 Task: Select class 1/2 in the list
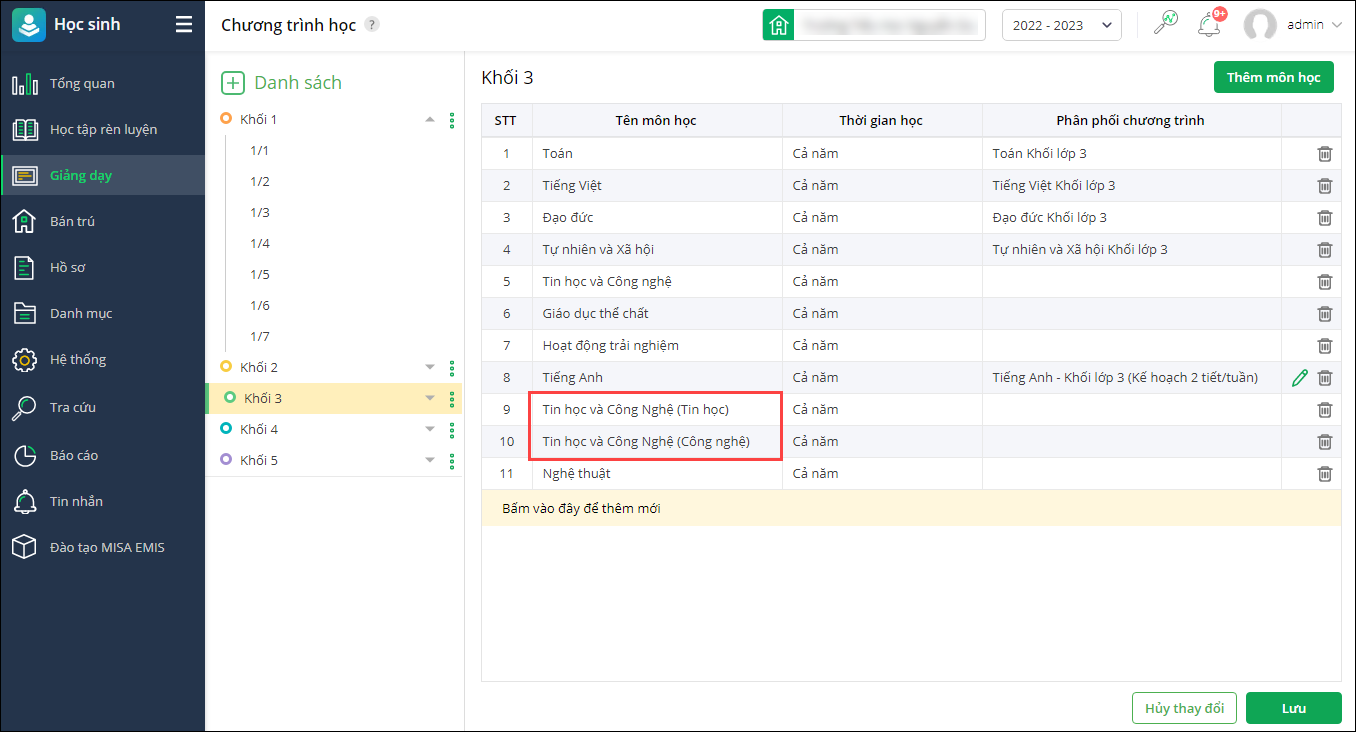pyautogui.click(x=260, y=182)
